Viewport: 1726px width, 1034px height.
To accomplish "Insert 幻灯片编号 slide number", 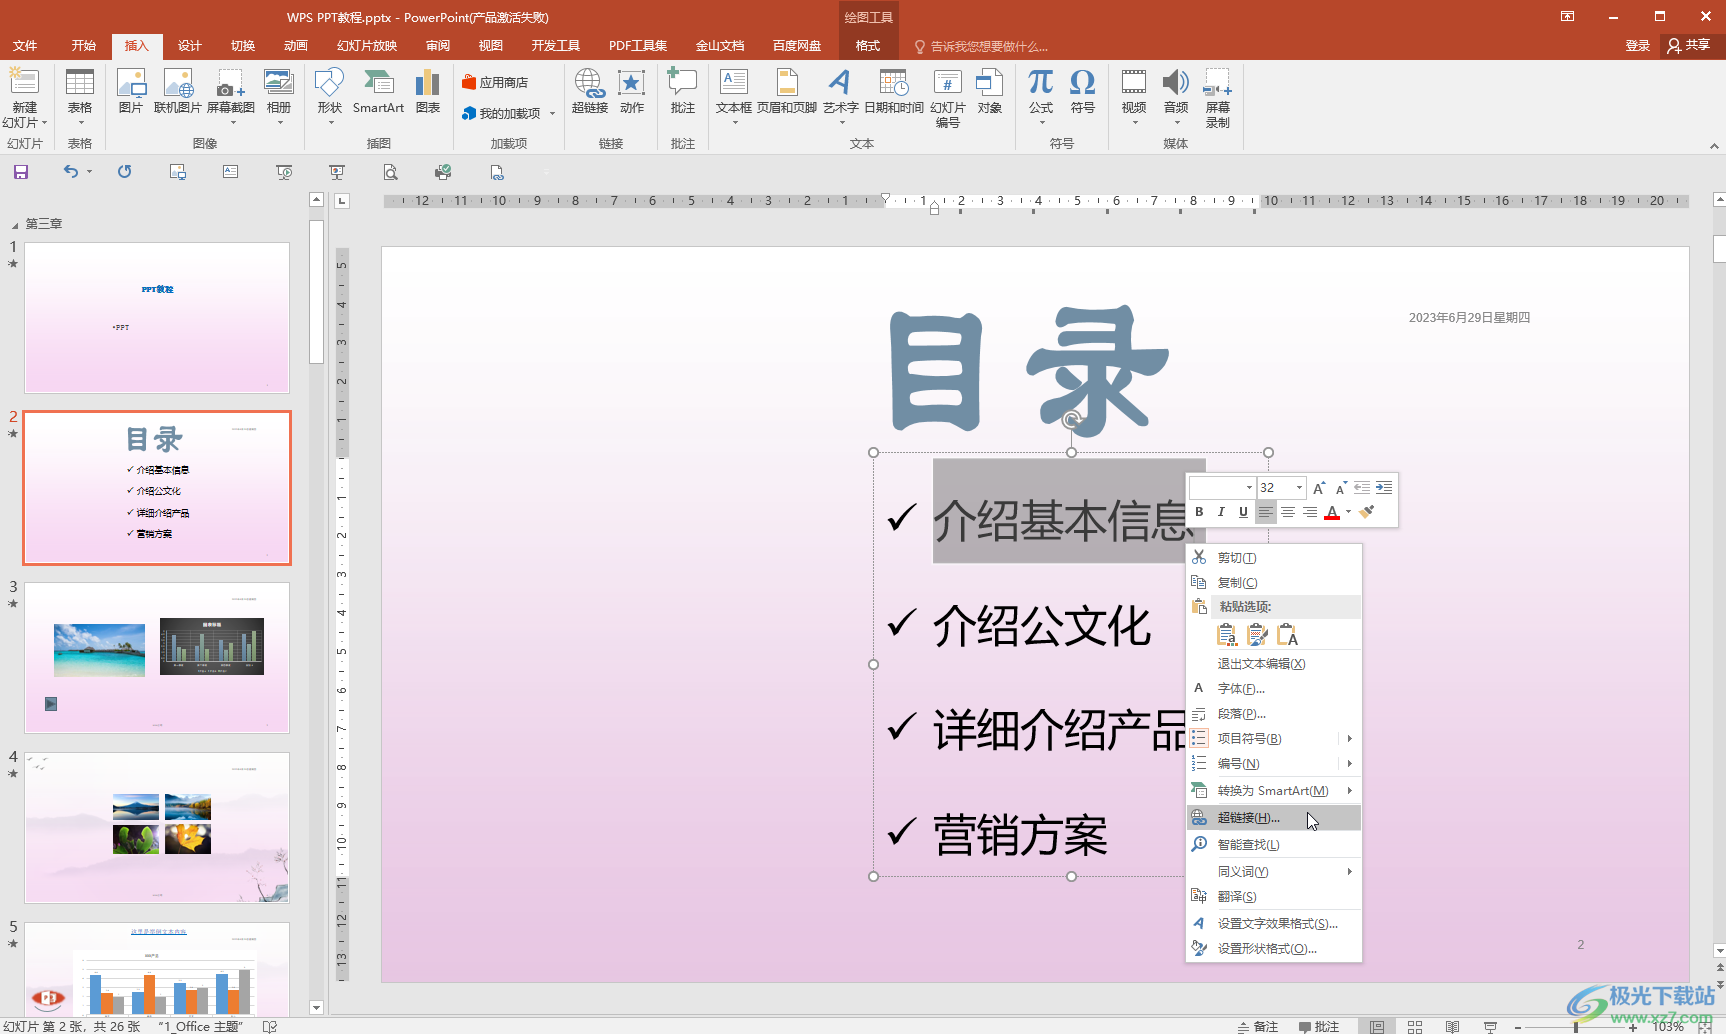I will click(947, 99).
